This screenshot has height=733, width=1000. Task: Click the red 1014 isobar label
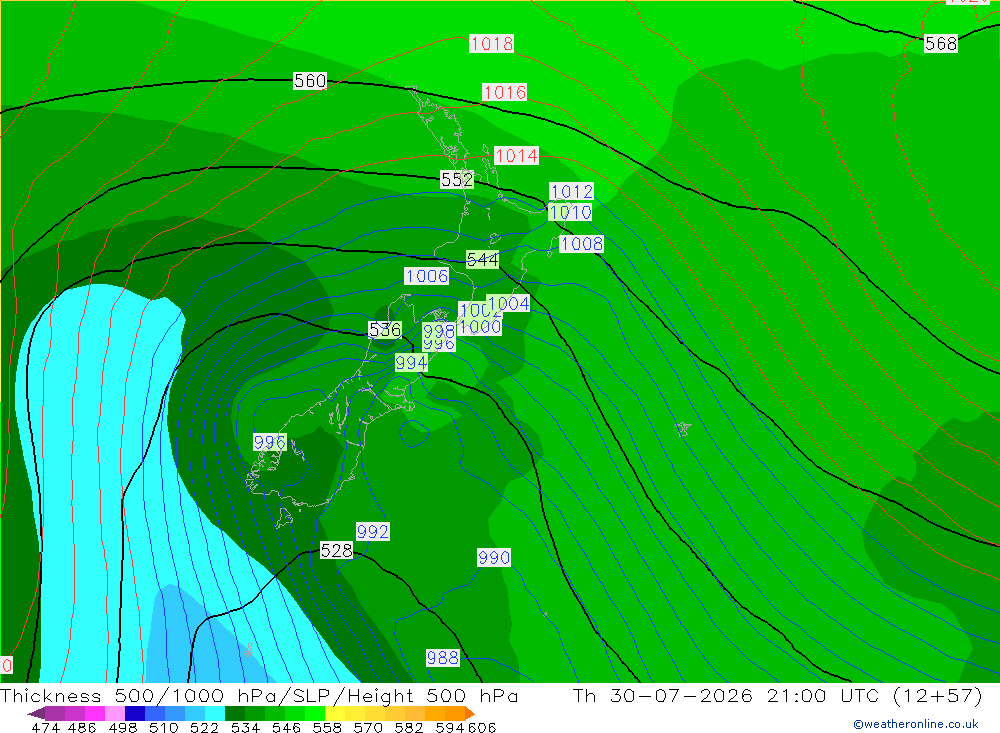click(516, 155)
